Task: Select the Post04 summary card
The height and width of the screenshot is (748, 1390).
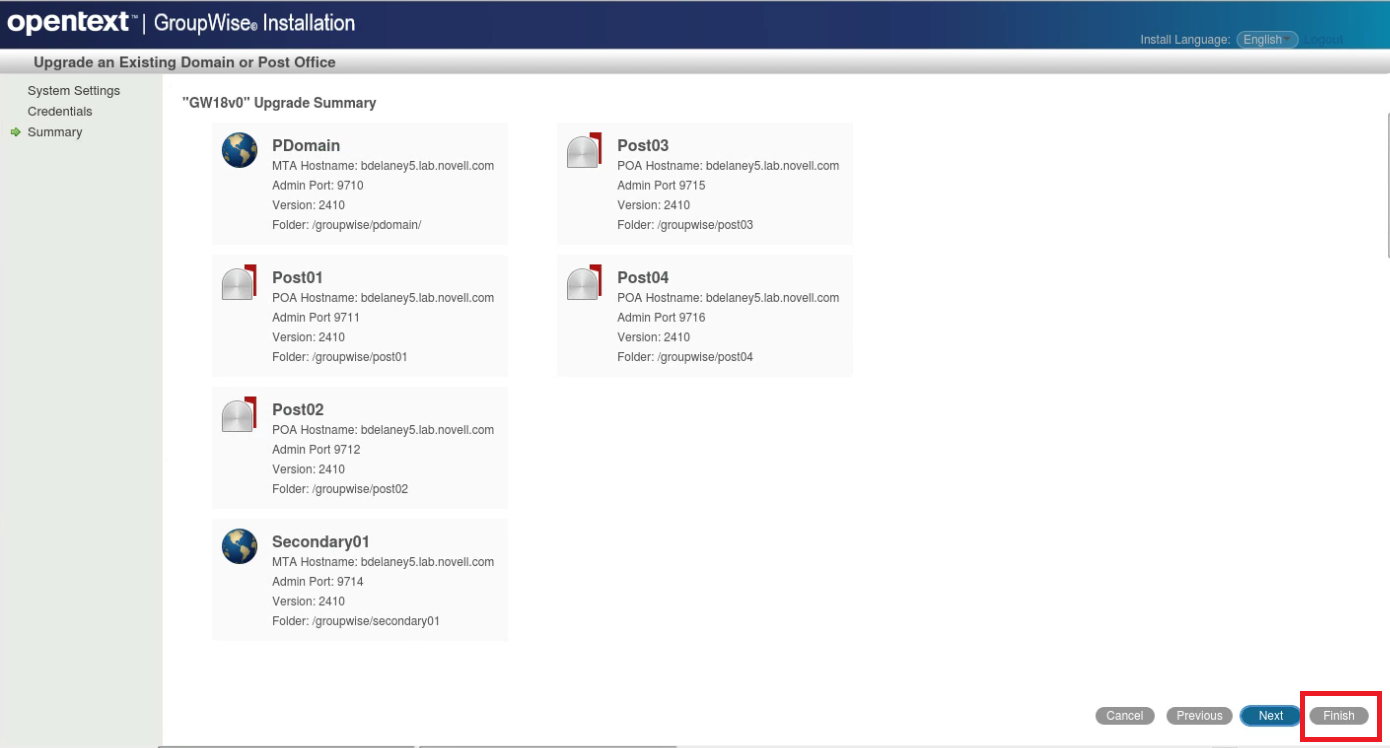Action: coord(704,315)
